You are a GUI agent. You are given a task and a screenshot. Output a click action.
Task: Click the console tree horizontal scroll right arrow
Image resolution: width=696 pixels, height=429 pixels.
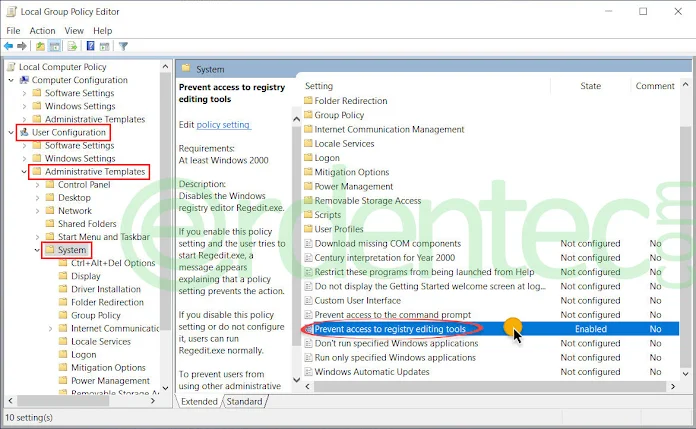point(153,401)
